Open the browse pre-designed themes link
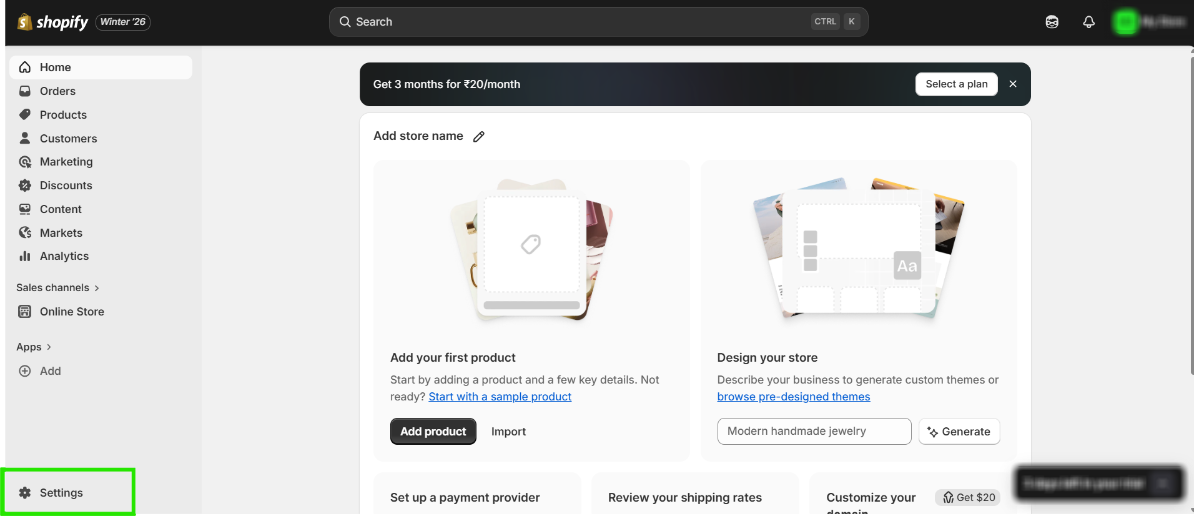 793,397
